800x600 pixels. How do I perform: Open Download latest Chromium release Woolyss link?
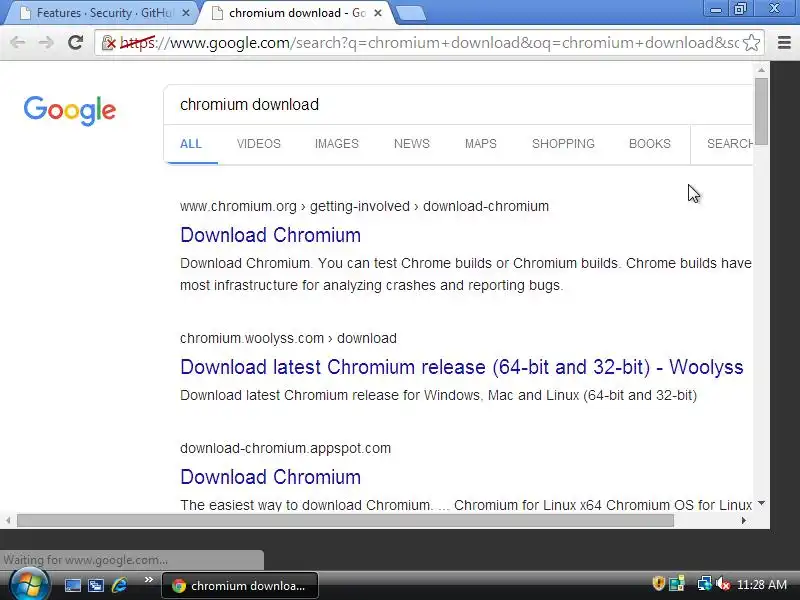pyautogui.click(x=462, y=367)
